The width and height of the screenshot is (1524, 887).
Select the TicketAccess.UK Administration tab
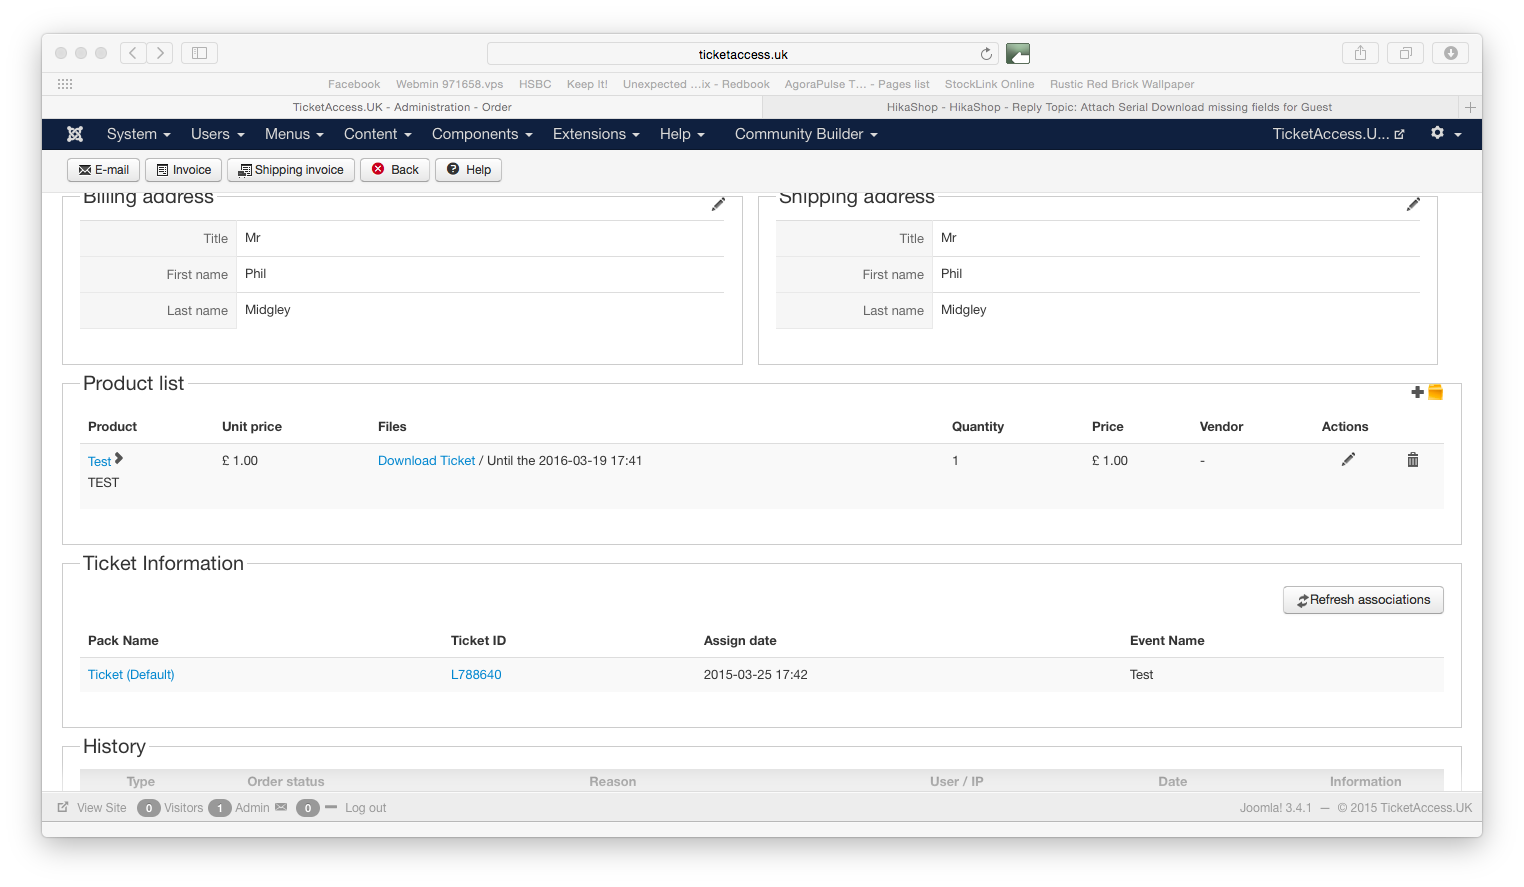pos(402,107)
